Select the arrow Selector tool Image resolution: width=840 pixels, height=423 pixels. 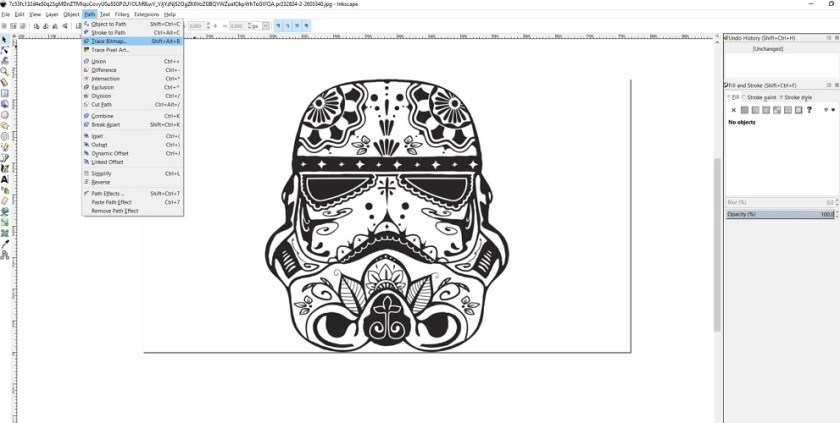point(5,38)
